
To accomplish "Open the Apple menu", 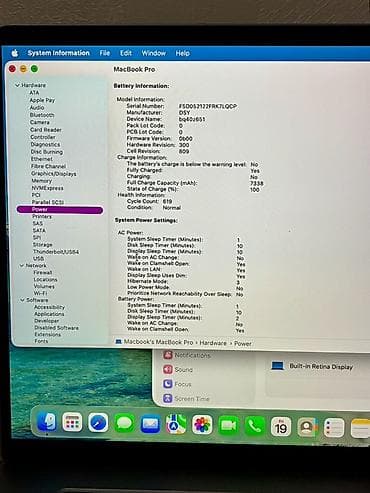I will pyautogui.click(x=15, y=53).
